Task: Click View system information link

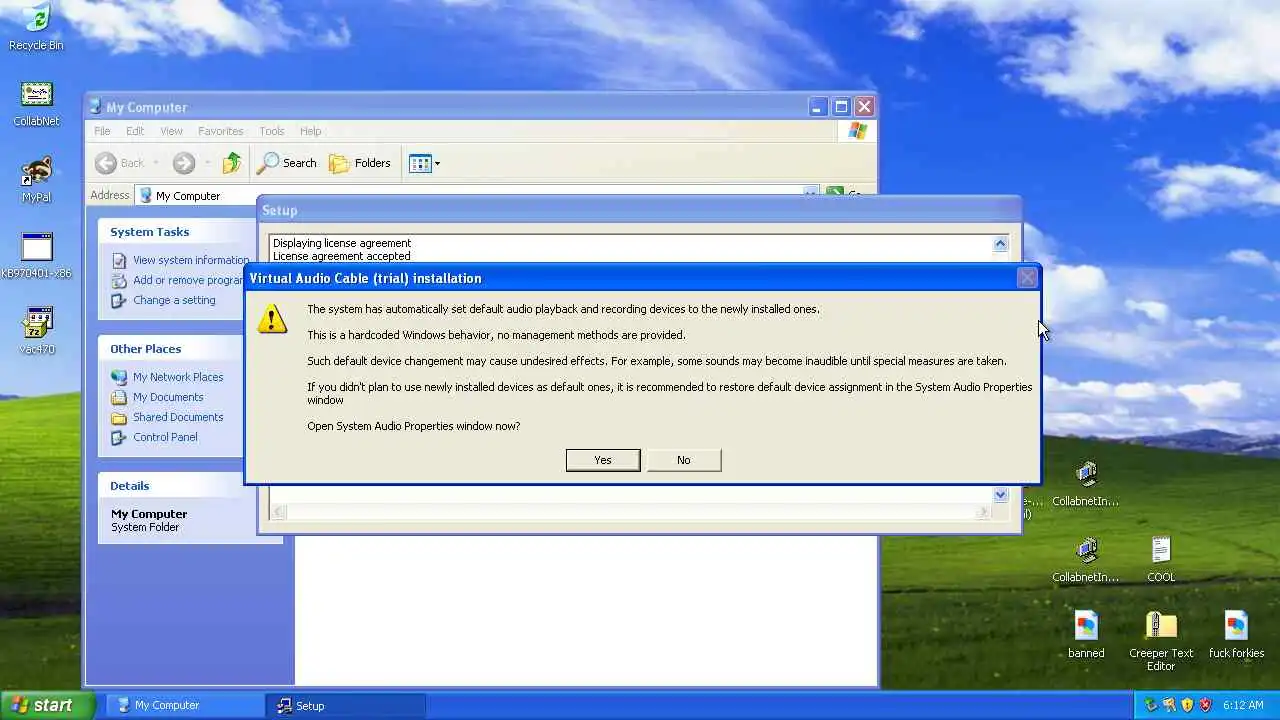Action: click(x=191, y=260)
